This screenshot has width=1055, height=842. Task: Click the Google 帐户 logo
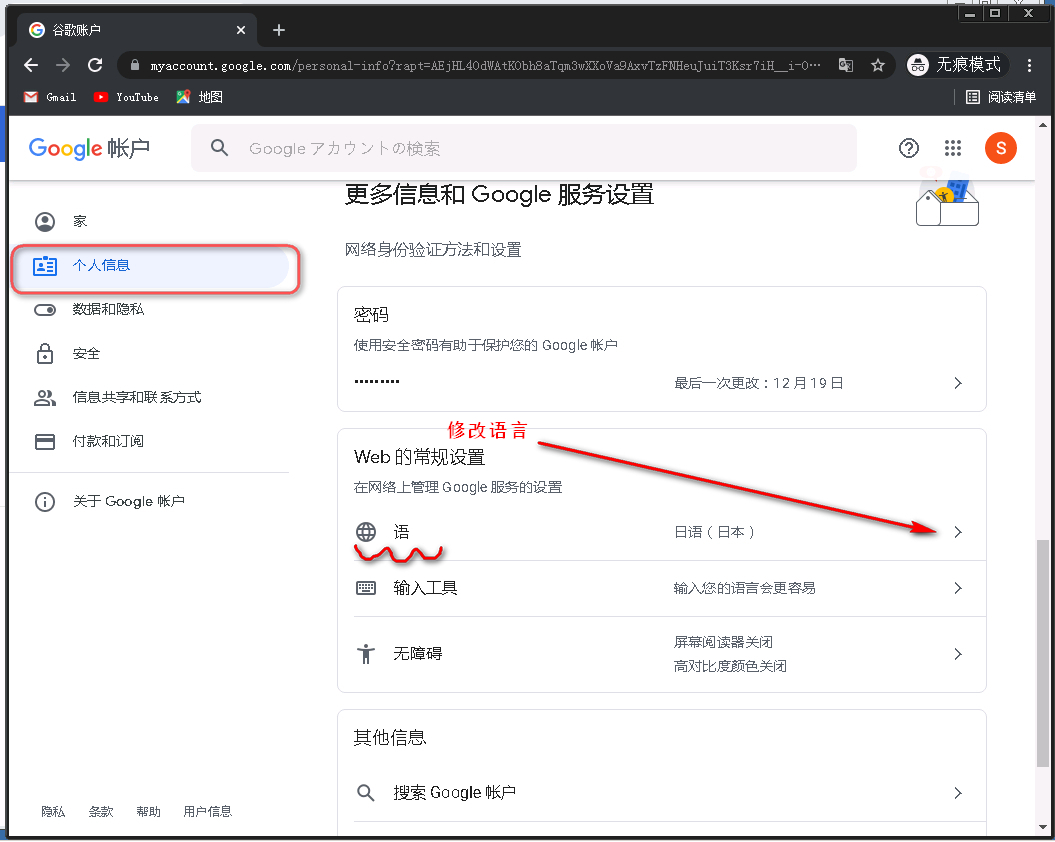pyautogui.click(x=89, y=148)
